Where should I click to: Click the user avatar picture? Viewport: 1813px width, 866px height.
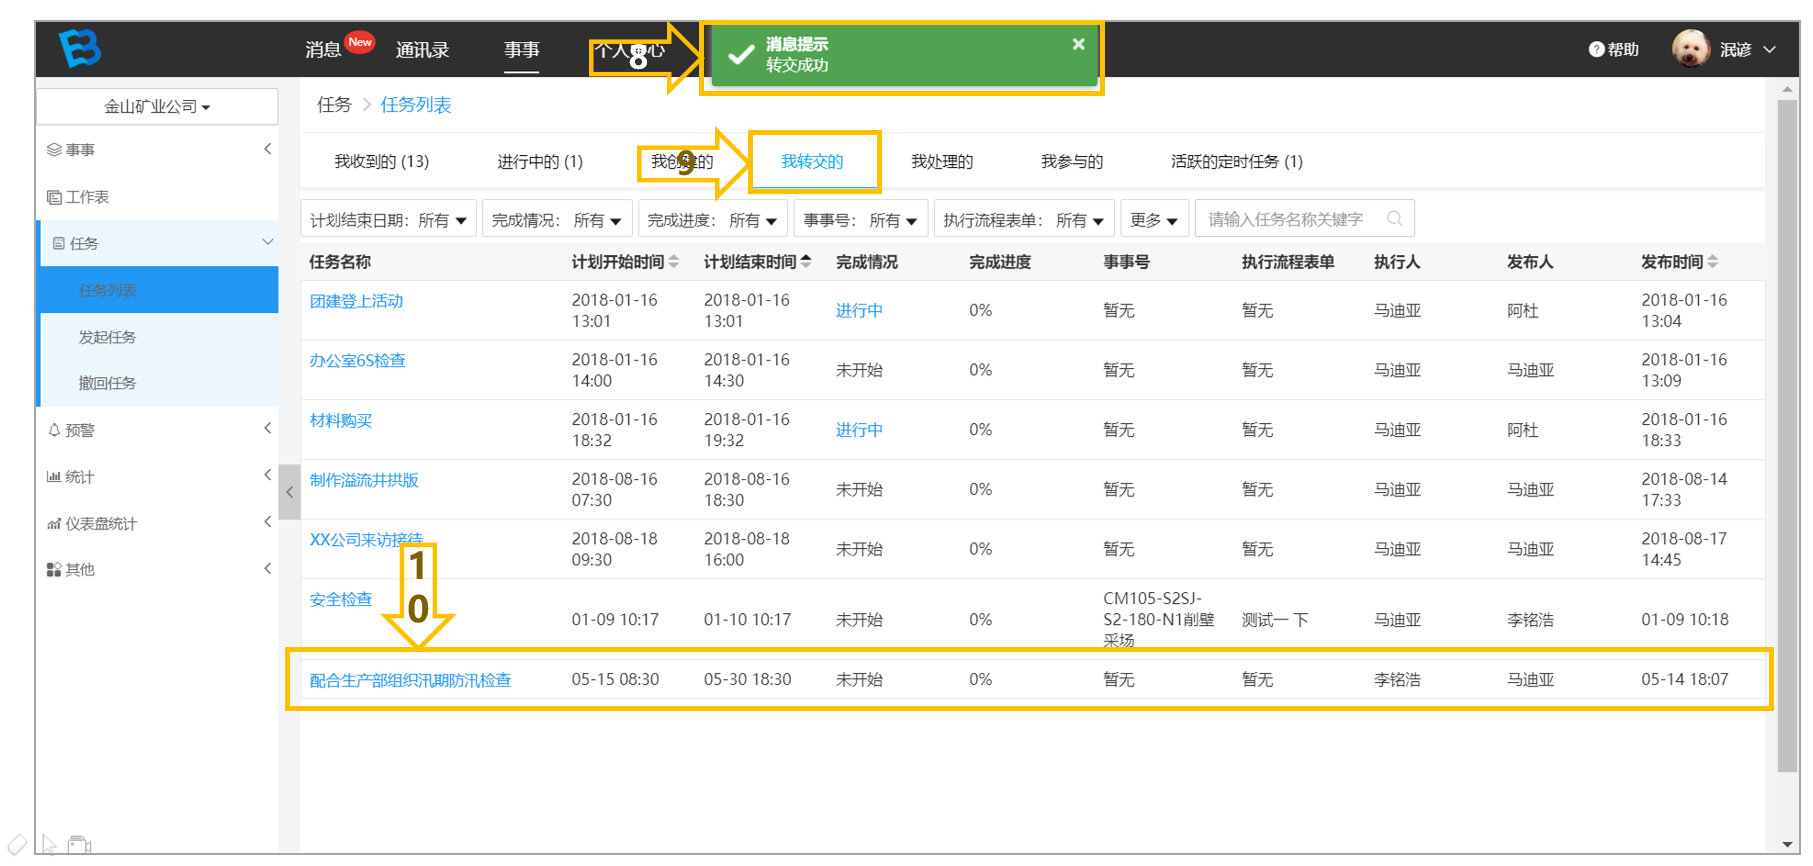pyautogui.click(x=1691, y=48)
